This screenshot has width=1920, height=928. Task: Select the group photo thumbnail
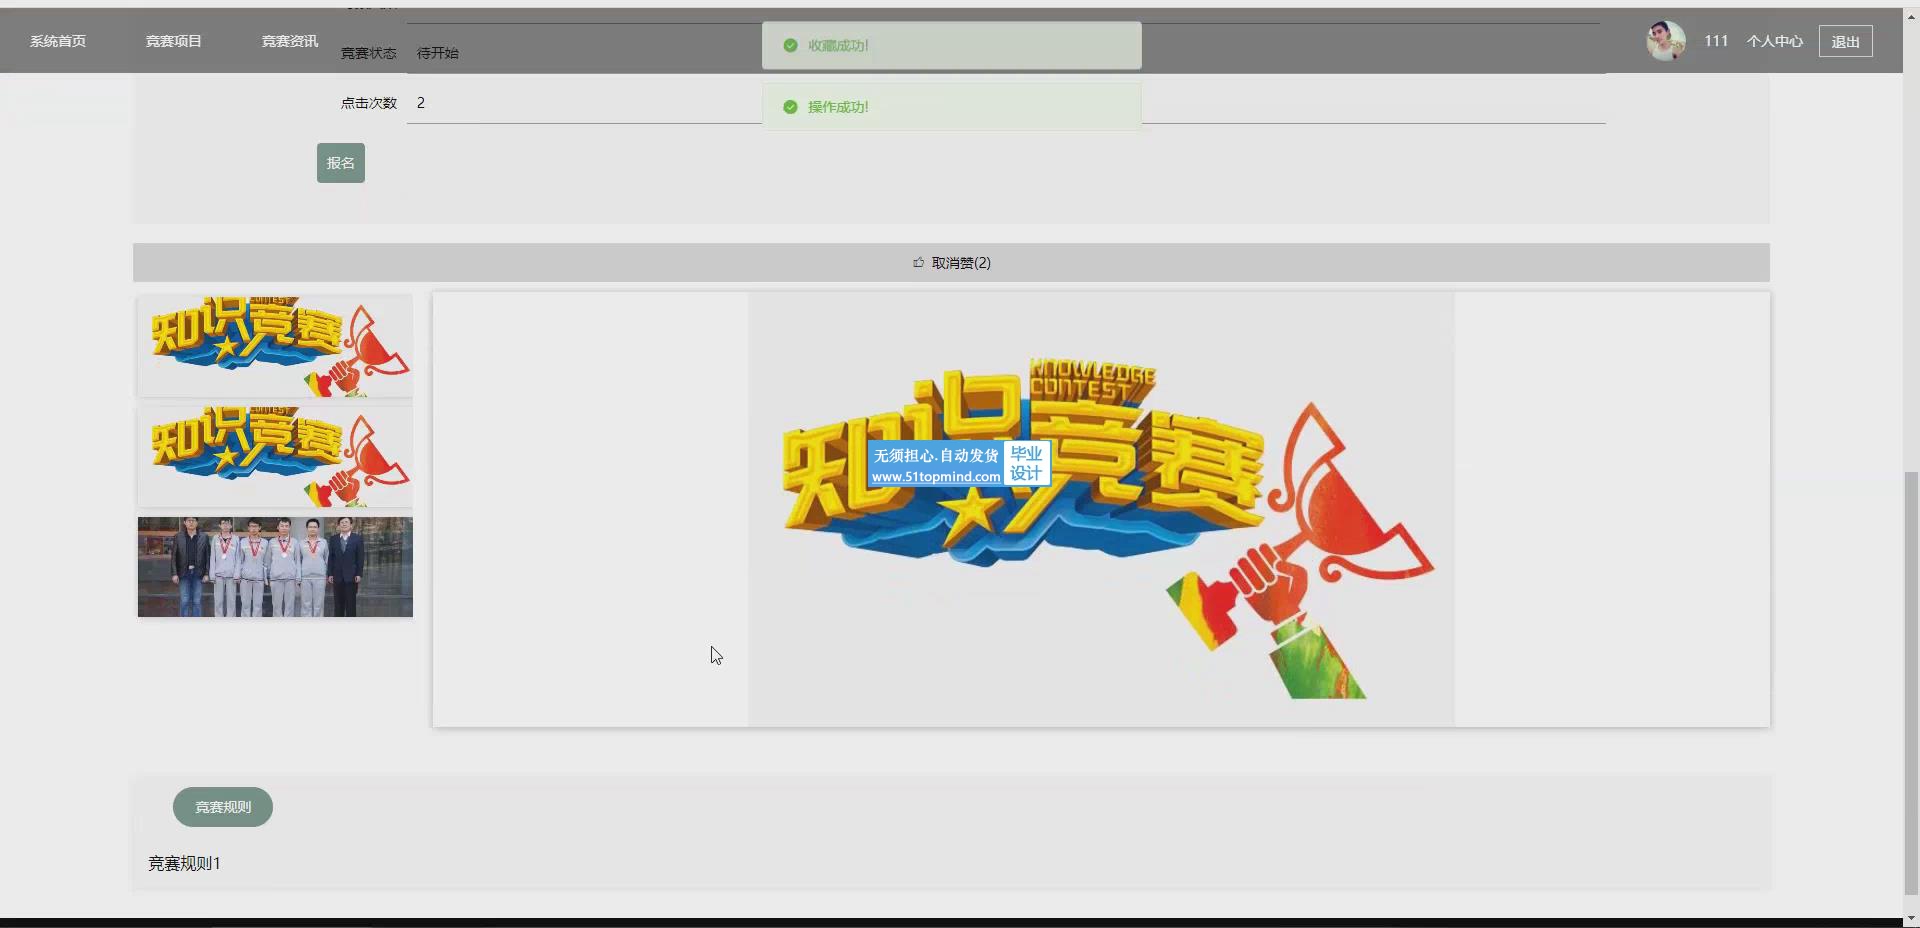point(275,567)
